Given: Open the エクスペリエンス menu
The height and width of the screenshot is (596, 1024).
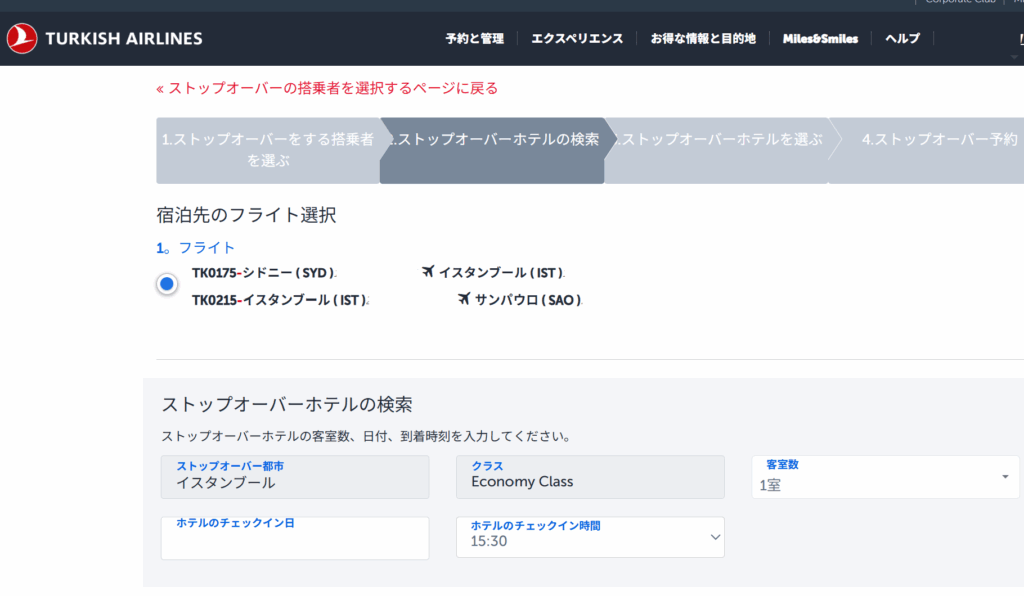Looking at the screenshot, I should [577, 39].
